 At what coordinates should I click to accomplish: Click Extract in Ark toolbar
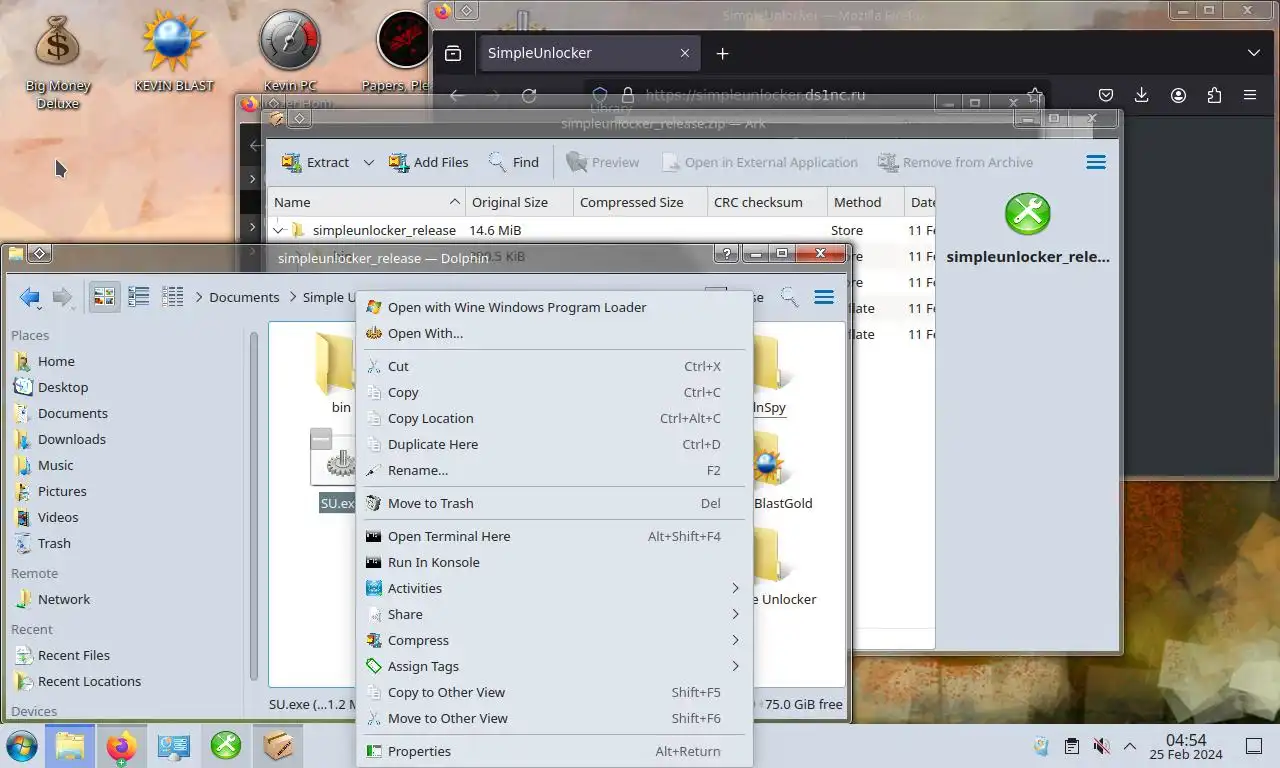(314, 162)
